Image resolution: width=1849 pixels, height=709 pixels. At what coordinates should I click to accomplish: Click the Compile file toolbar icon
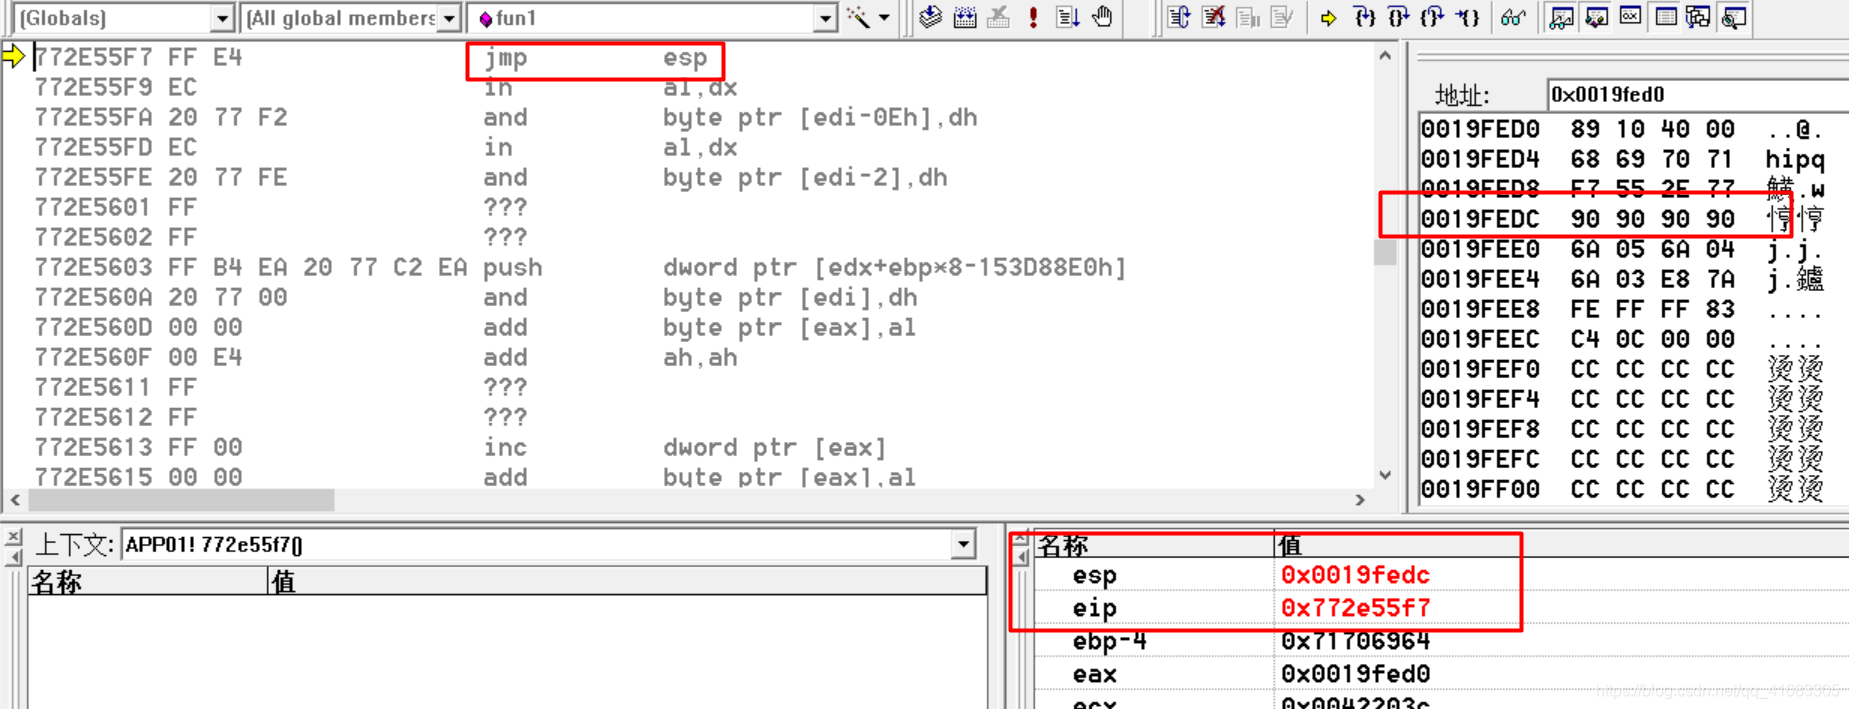pos(931,17)
